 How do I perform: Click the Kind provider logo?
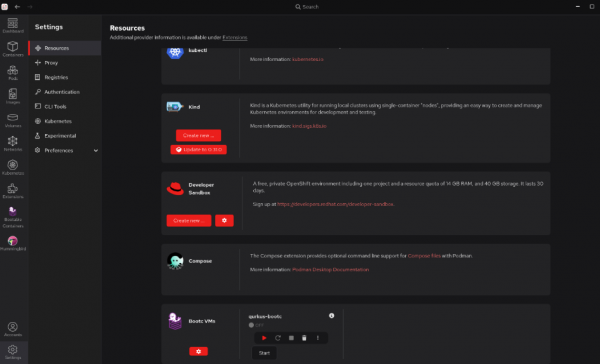coord(175,106)
